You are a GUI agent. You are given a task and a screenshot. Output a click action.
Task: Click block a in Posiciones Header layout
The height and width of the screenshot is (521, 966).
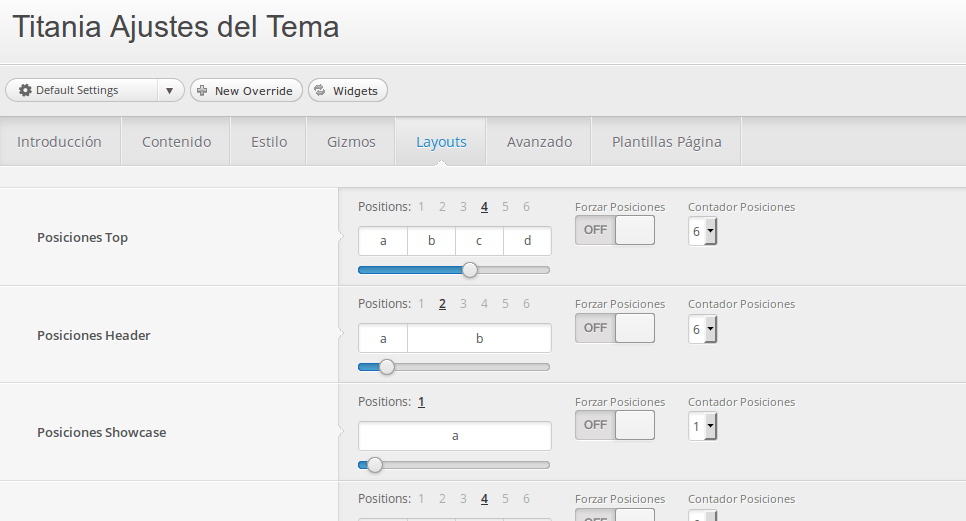(x=383, y=338)
